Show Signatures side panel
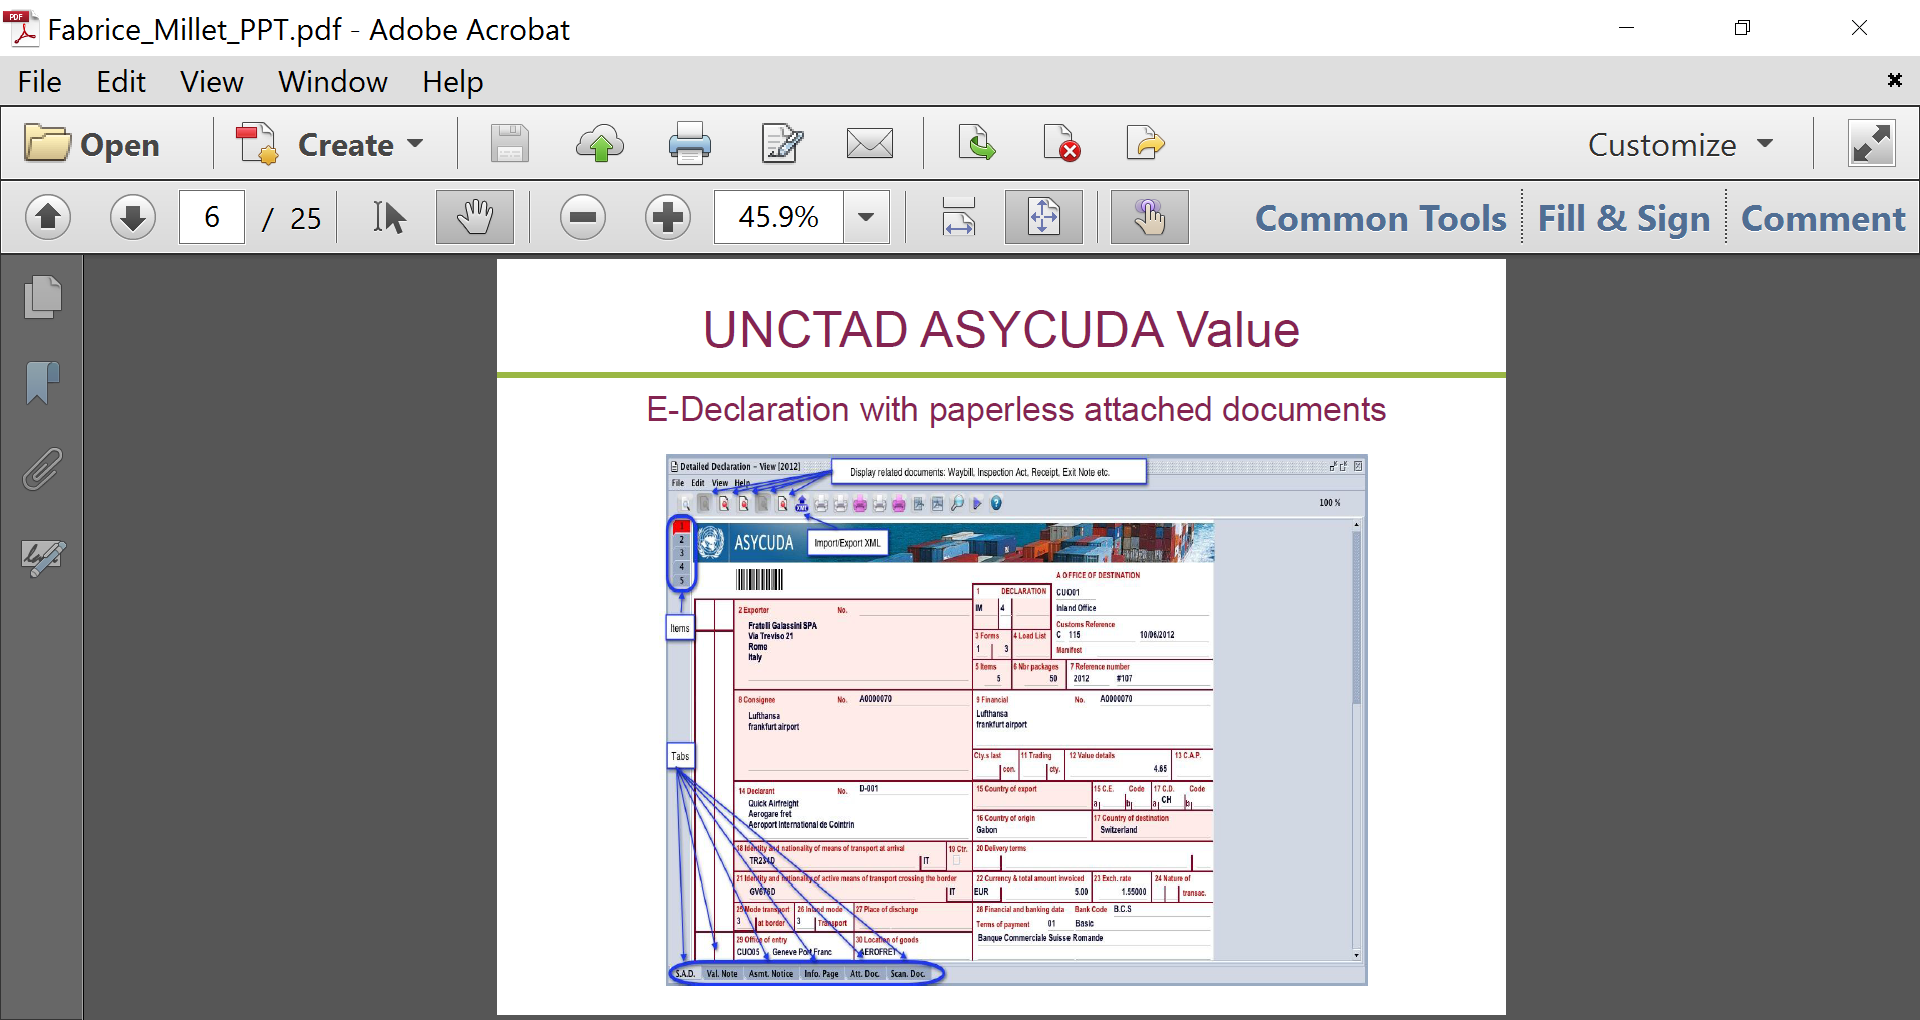Screen dimensions: 1920x1020 point(43,558)
